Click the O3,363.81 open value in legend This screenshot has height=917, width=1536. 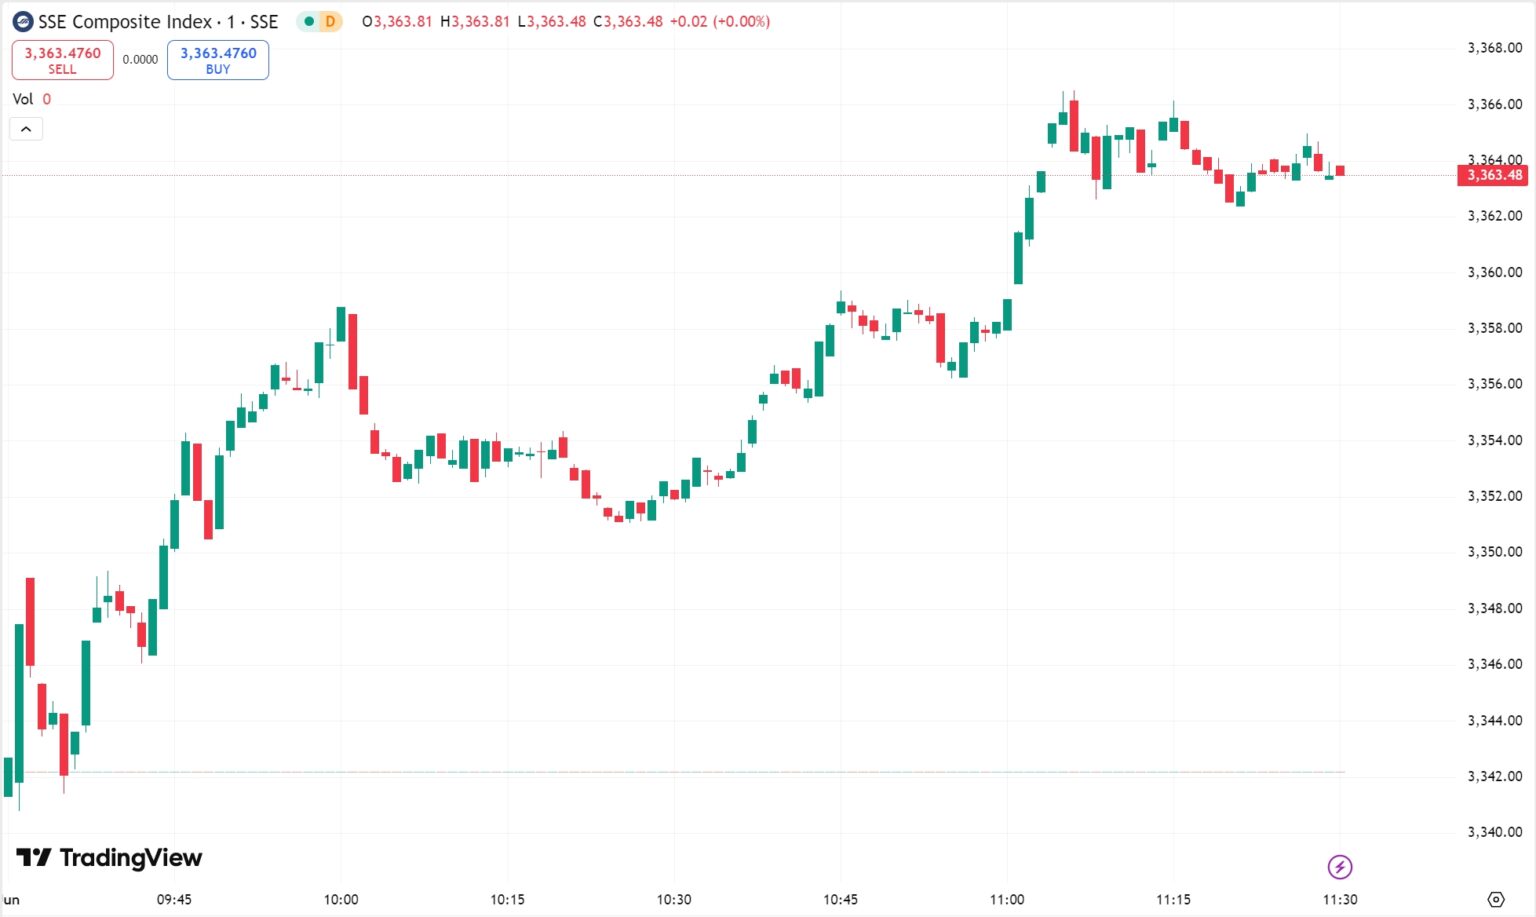397,21
